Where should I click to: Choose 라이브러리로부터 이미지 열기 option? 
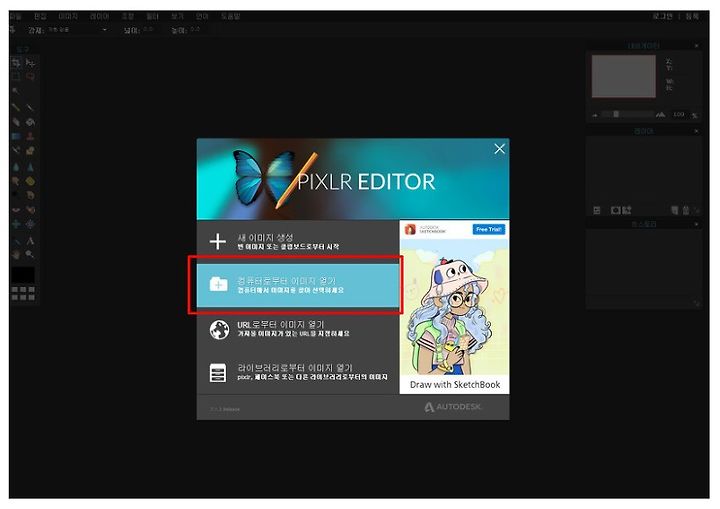pyautogui.click(x=298, y=372)
